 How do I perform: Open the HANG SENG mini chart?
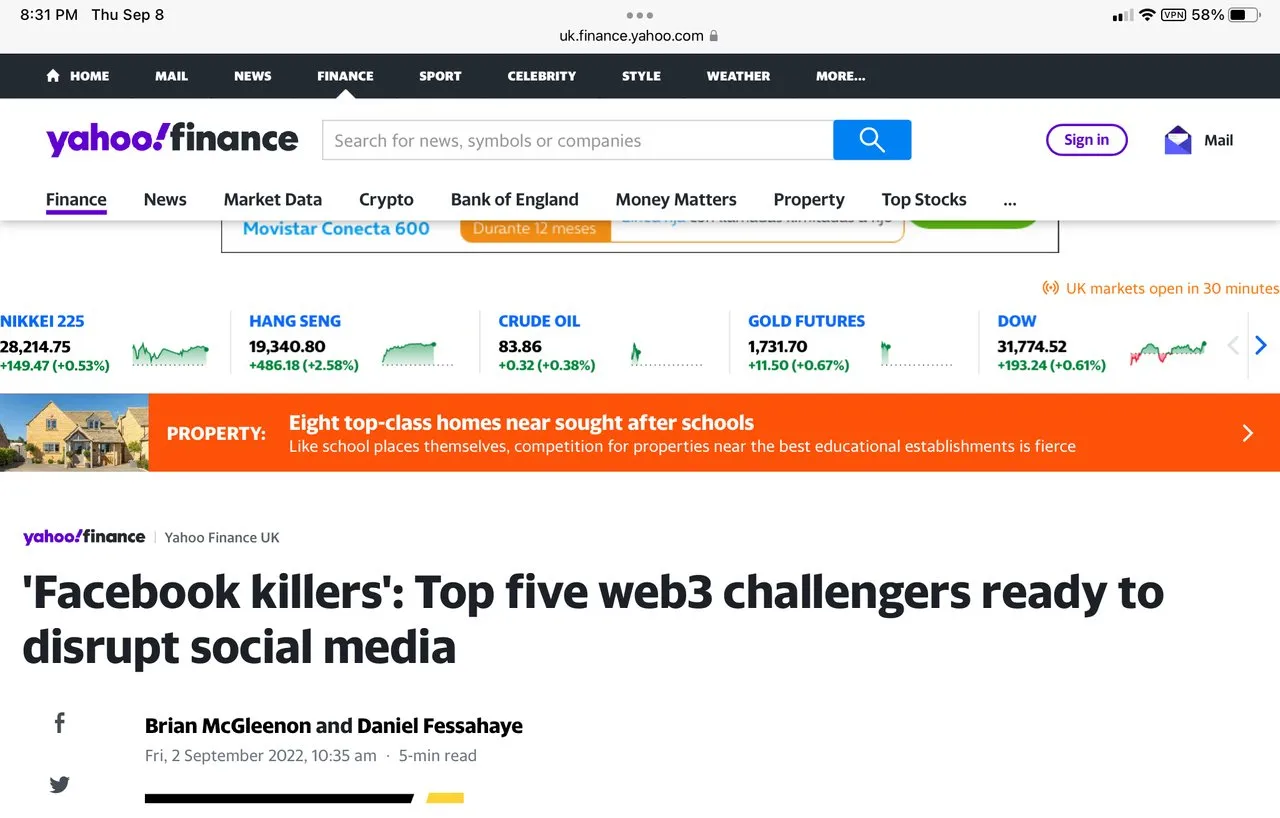point(416,353)
